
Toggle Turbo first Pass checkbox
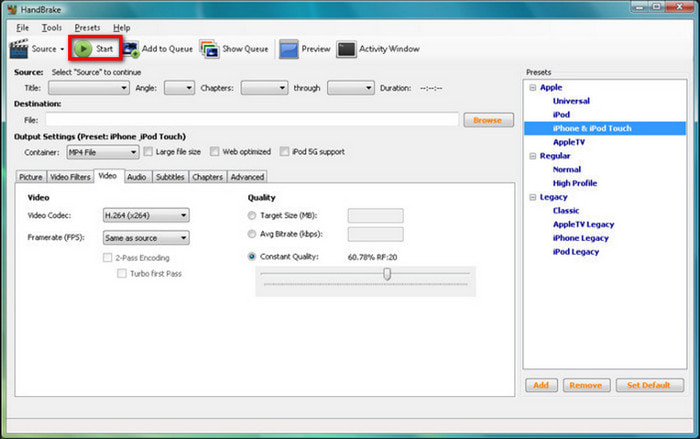point(122,273)
